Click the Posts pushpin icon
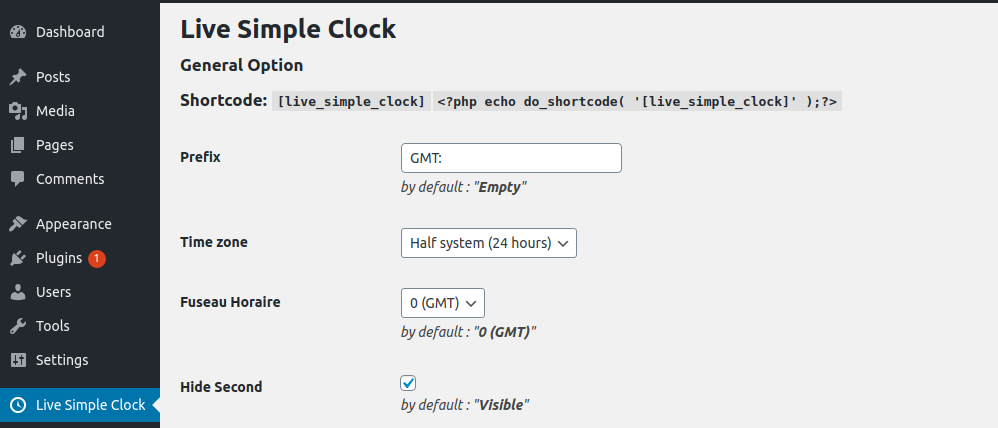The height and width of the screenshot is (428, 998). pos(18,77)
